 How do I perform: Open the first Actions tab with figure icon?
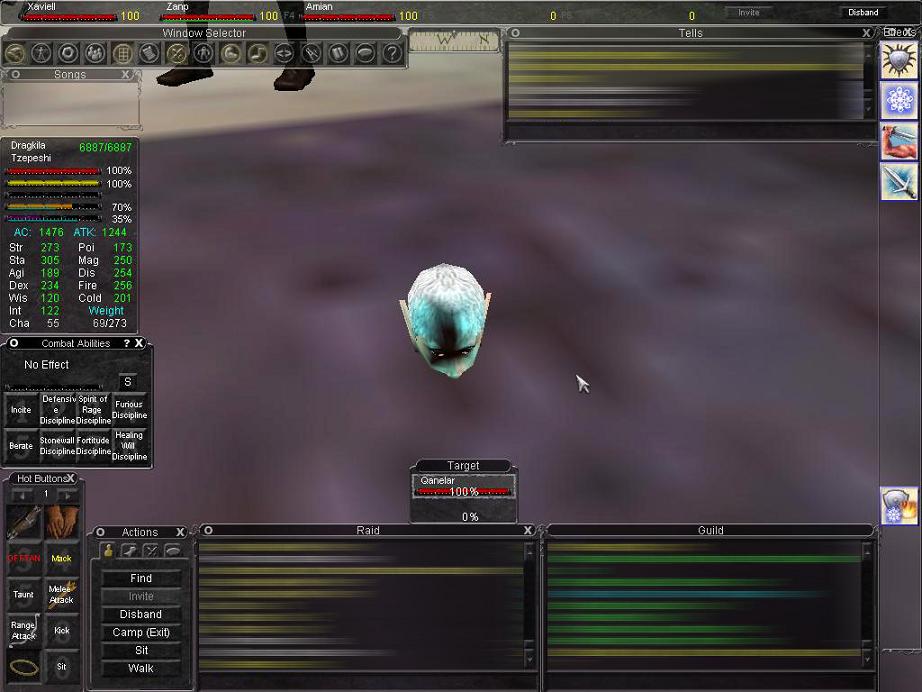[x=108, y=550]
